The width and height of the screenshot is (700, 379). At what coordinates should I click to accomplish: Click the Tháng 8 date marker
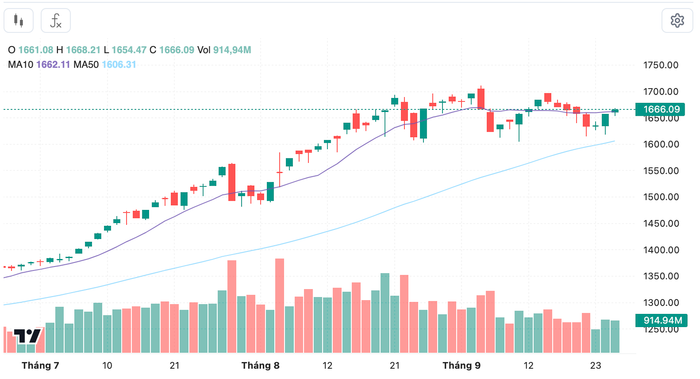coord(260,366)
